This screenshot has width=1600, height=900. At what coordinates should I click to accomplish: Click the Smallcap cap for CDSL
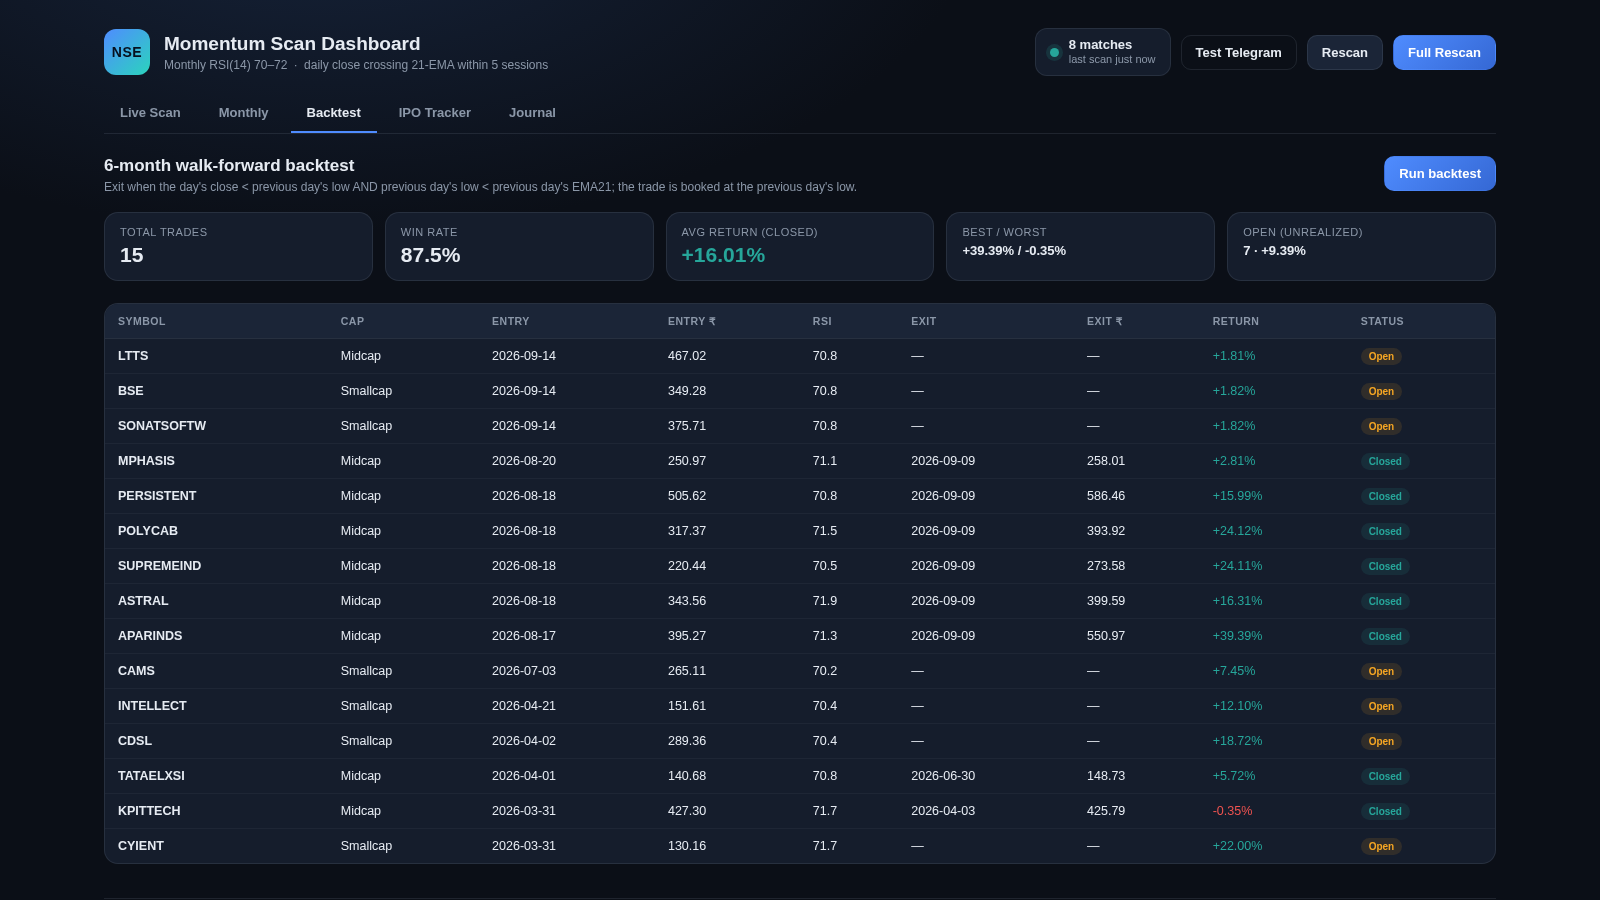click(x=366, y=741)
